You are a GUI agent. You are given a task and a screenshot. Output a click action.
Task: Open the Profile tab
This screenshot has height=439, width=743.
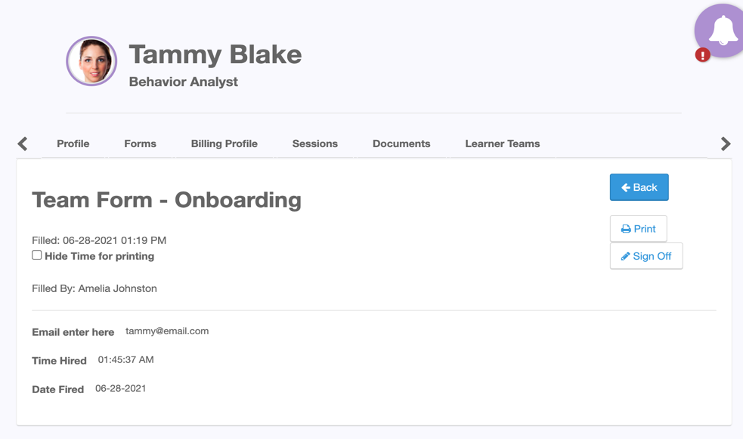pyautogui.click(x=73, y=144)
